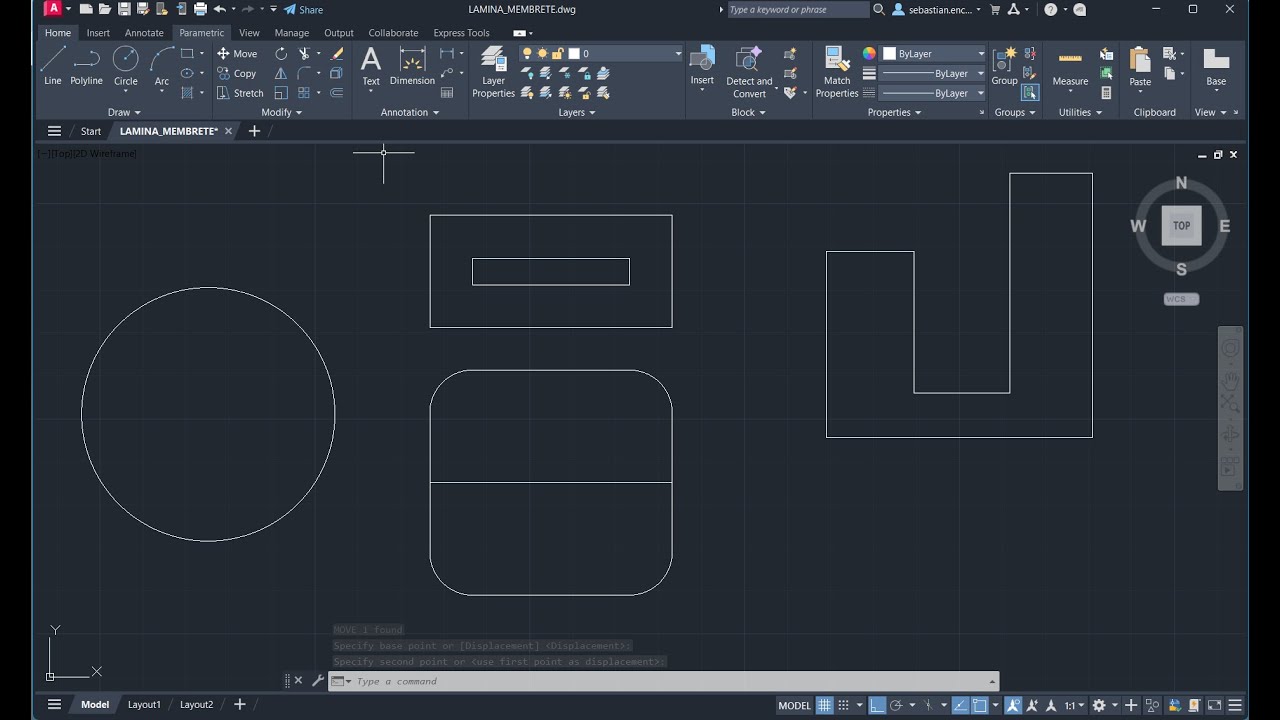Click the Offset tool icon
1280x720 pixels.
337,93
